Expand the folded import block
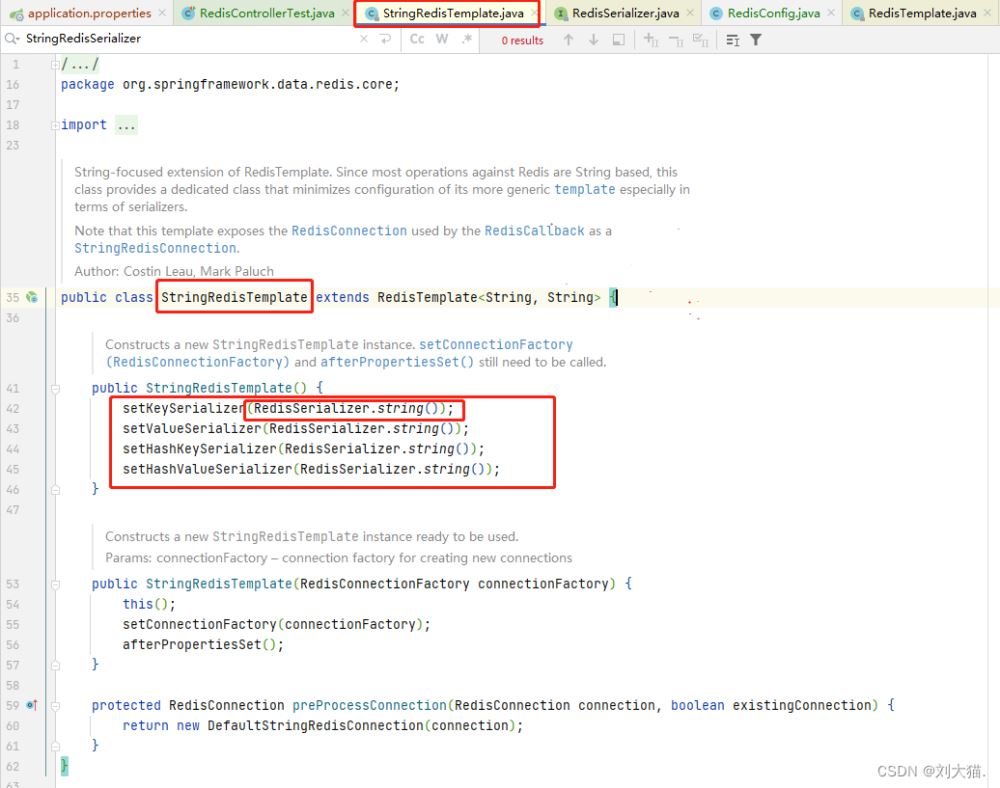The width and height of the screenshot is (1000, 788). coord(126,125)
